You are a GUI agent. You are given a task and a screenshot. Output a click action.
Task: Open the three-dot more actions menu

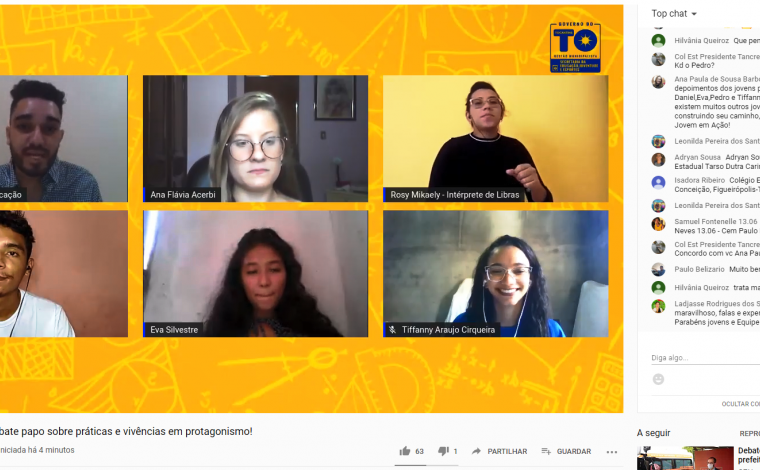(x=612, y=452)
